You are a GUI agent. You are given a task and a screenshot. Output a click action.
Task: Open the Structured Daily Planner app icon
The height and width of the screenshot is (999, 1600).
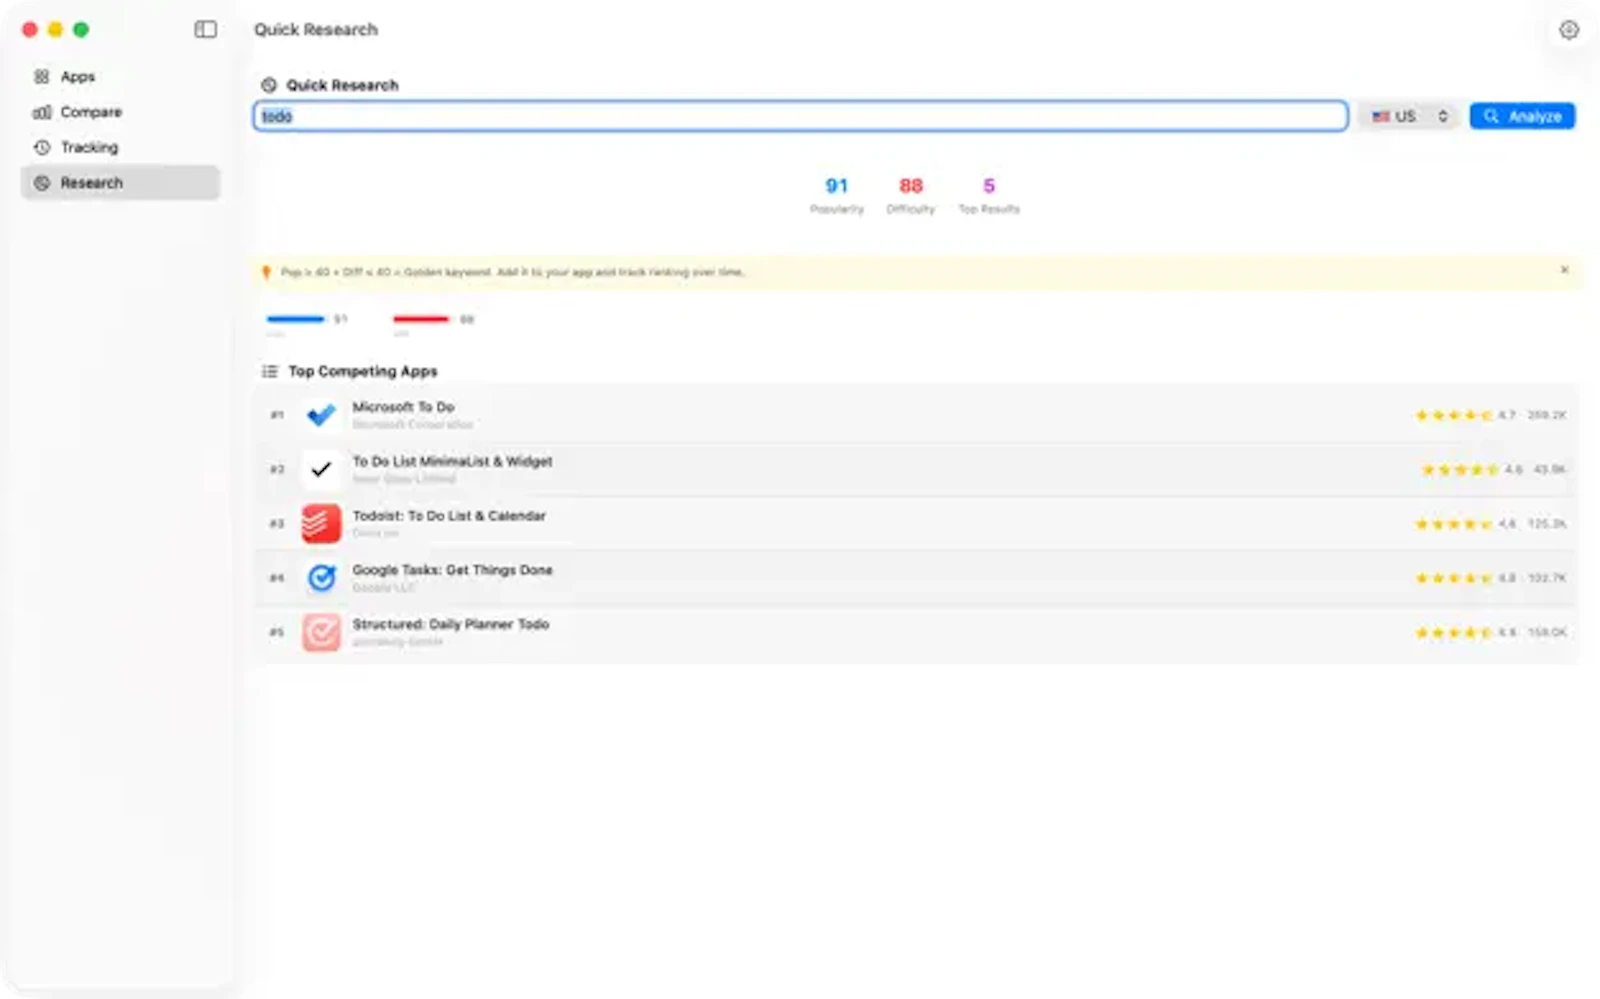point(321,632)
